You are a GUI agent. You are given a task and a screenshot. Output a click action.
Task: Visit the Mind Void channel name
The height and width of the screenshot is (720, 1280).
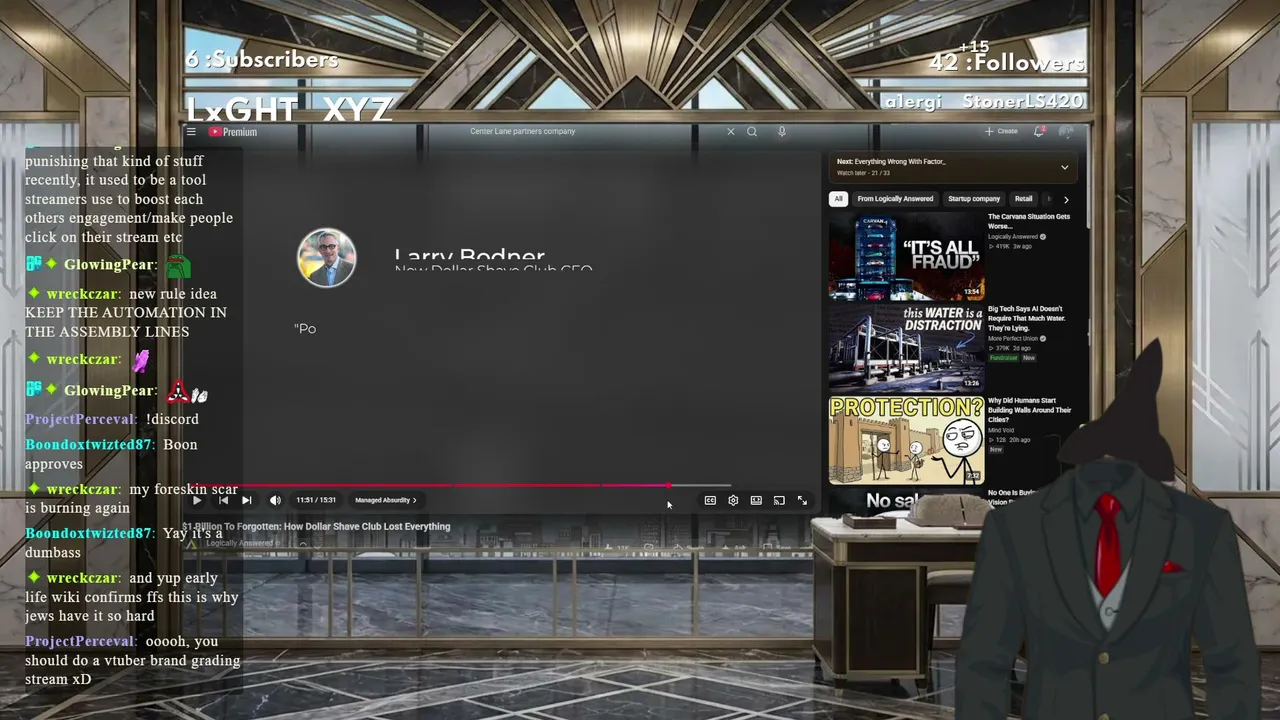click(1001, 431)
